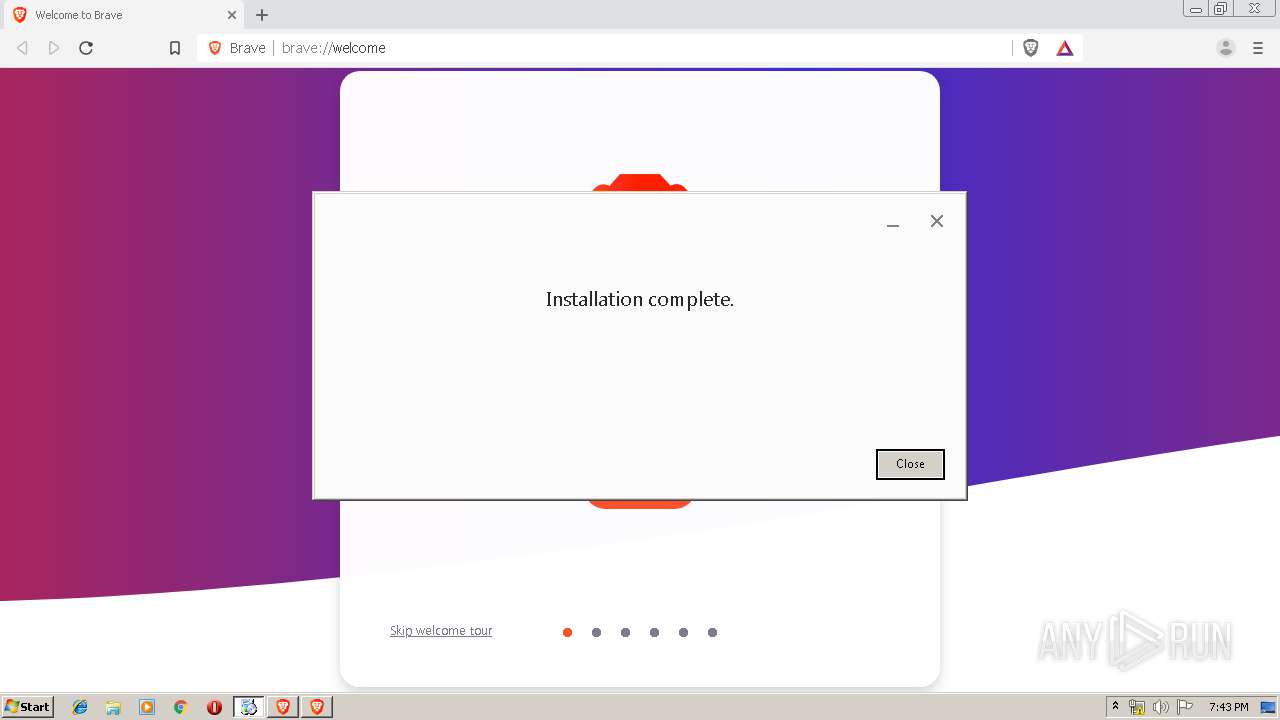
Task: Launch Opera from the taskbar
Action: point(214,707)
